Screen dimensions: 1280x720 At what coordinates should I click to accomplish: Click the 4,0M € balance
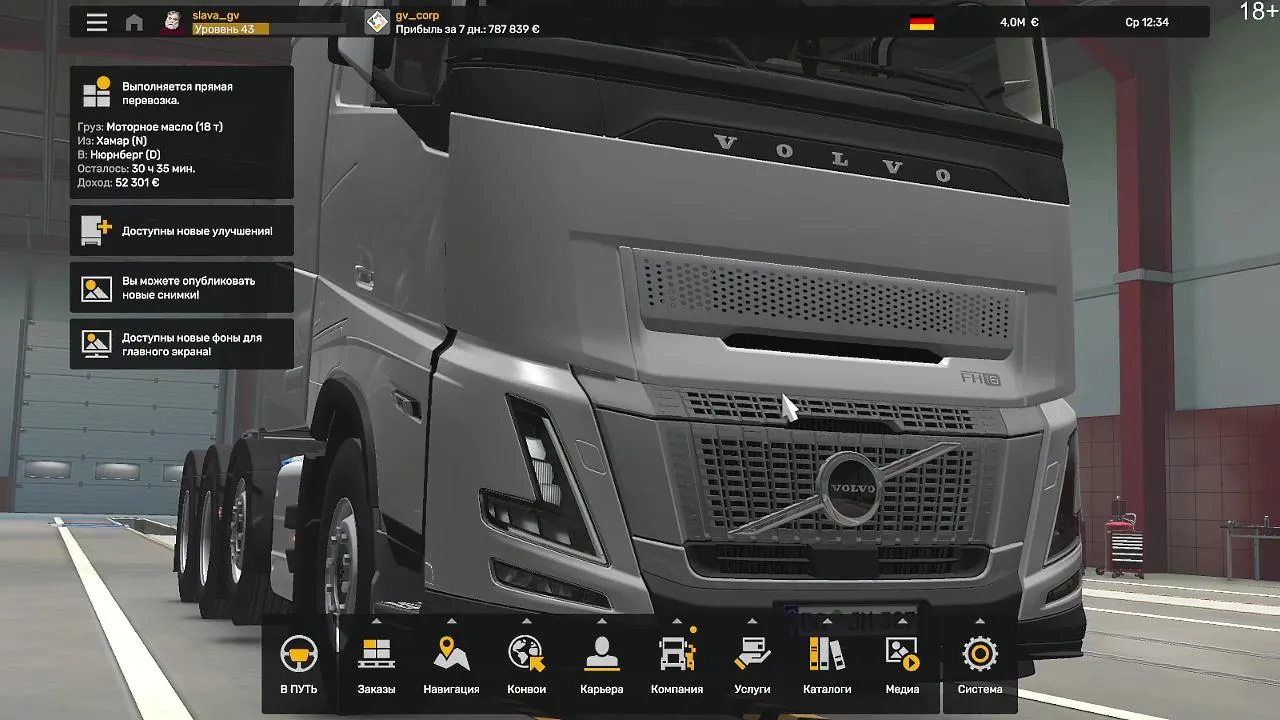tap(1019, 22)
